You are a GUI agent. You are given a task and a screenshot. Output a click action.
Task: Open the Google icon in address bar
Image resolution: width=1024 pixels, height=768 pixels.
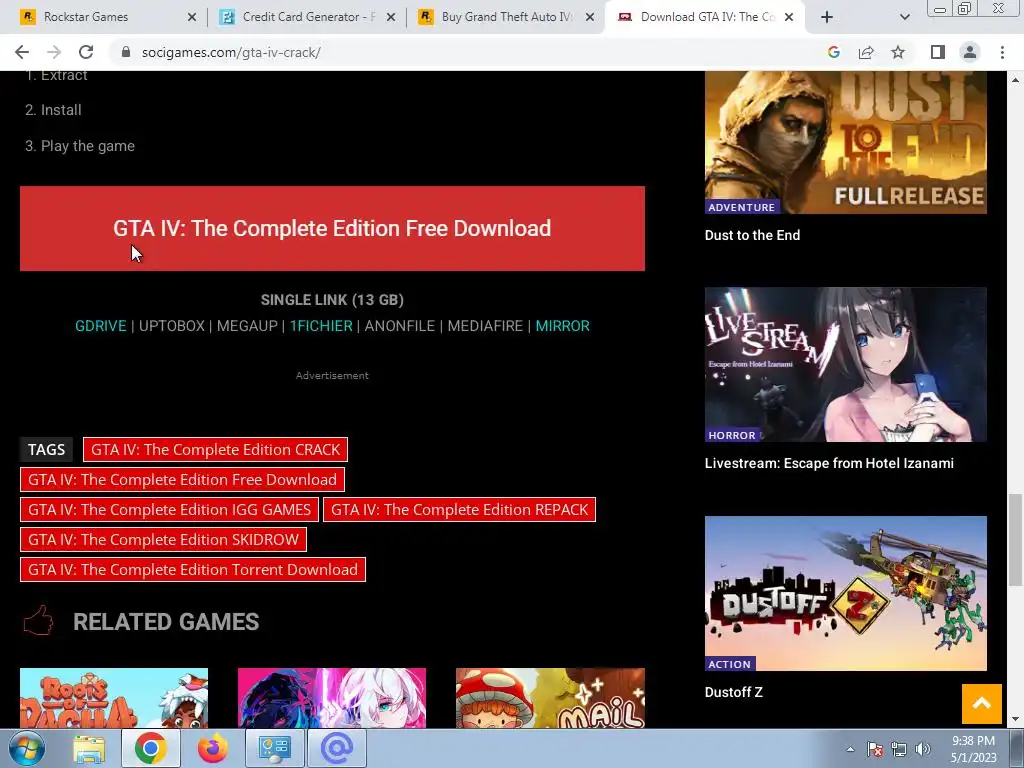click(x=833, y=52)
